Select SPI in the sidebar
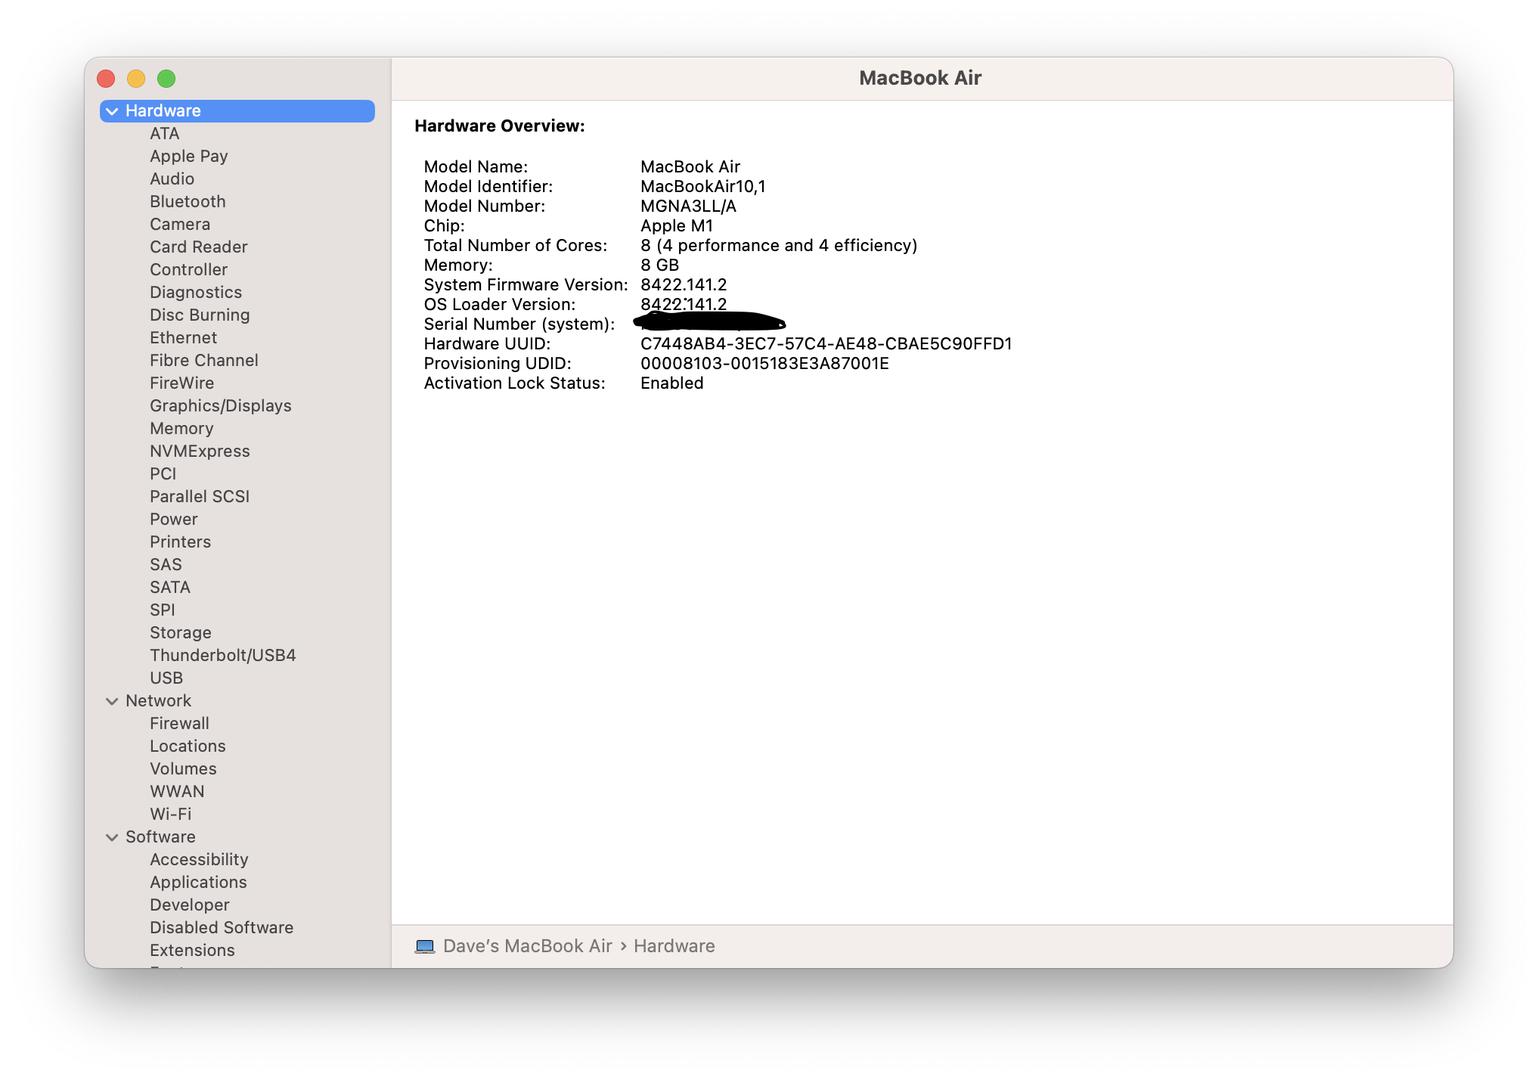This screenshot has width=1538, height=1080. [162, 610]
